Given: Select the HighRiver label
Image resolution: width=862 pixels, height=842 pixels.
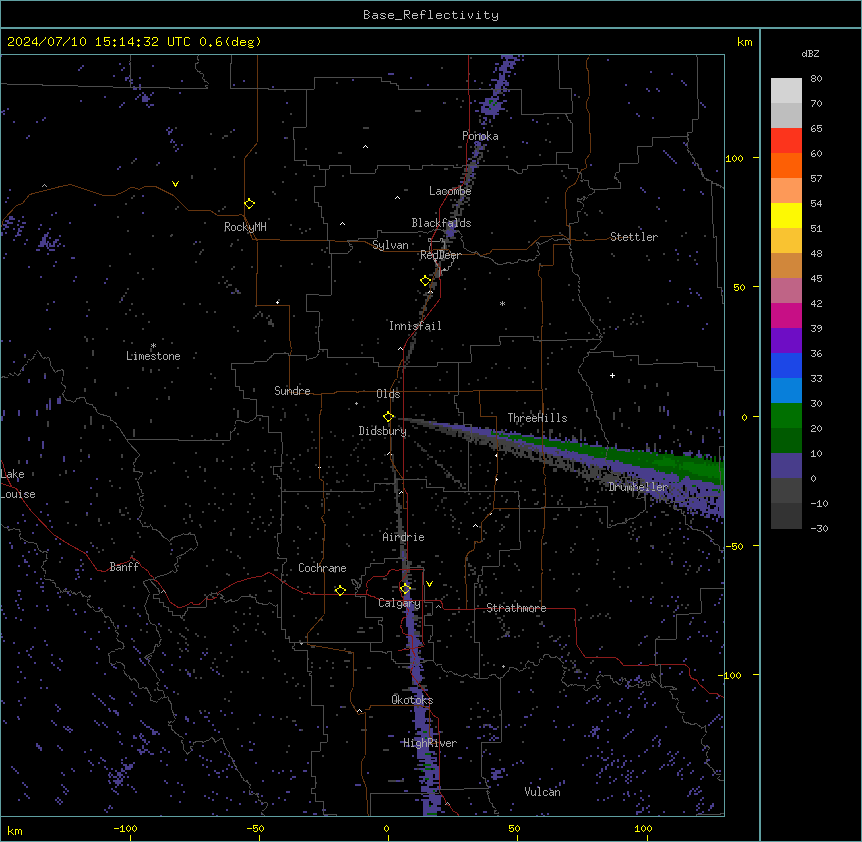Looking at the screenshot, I should pos(430,743).
